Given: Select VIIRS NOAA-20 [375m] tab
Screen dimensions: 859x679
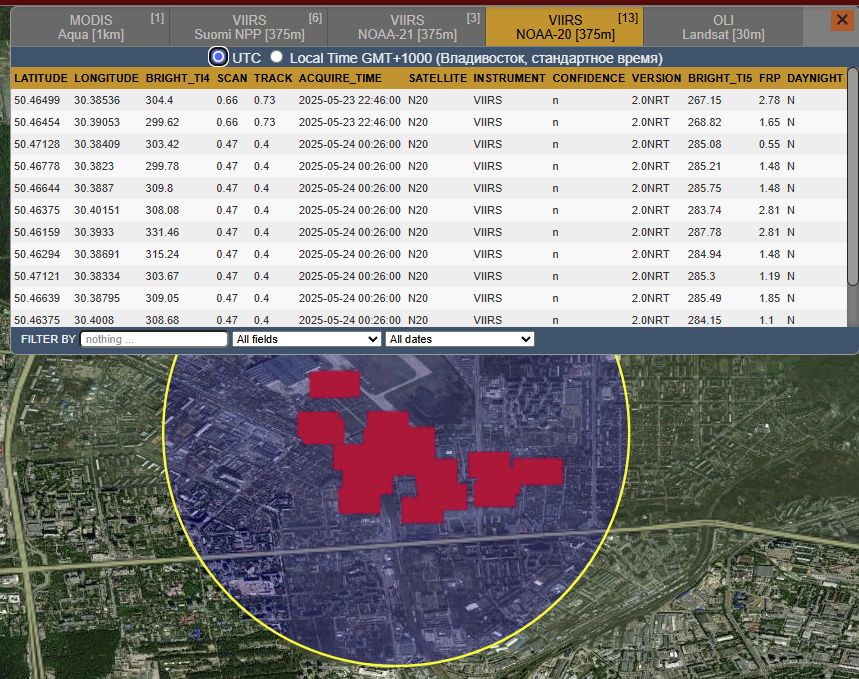Looking at the screenshot, I should click(565, 27).
